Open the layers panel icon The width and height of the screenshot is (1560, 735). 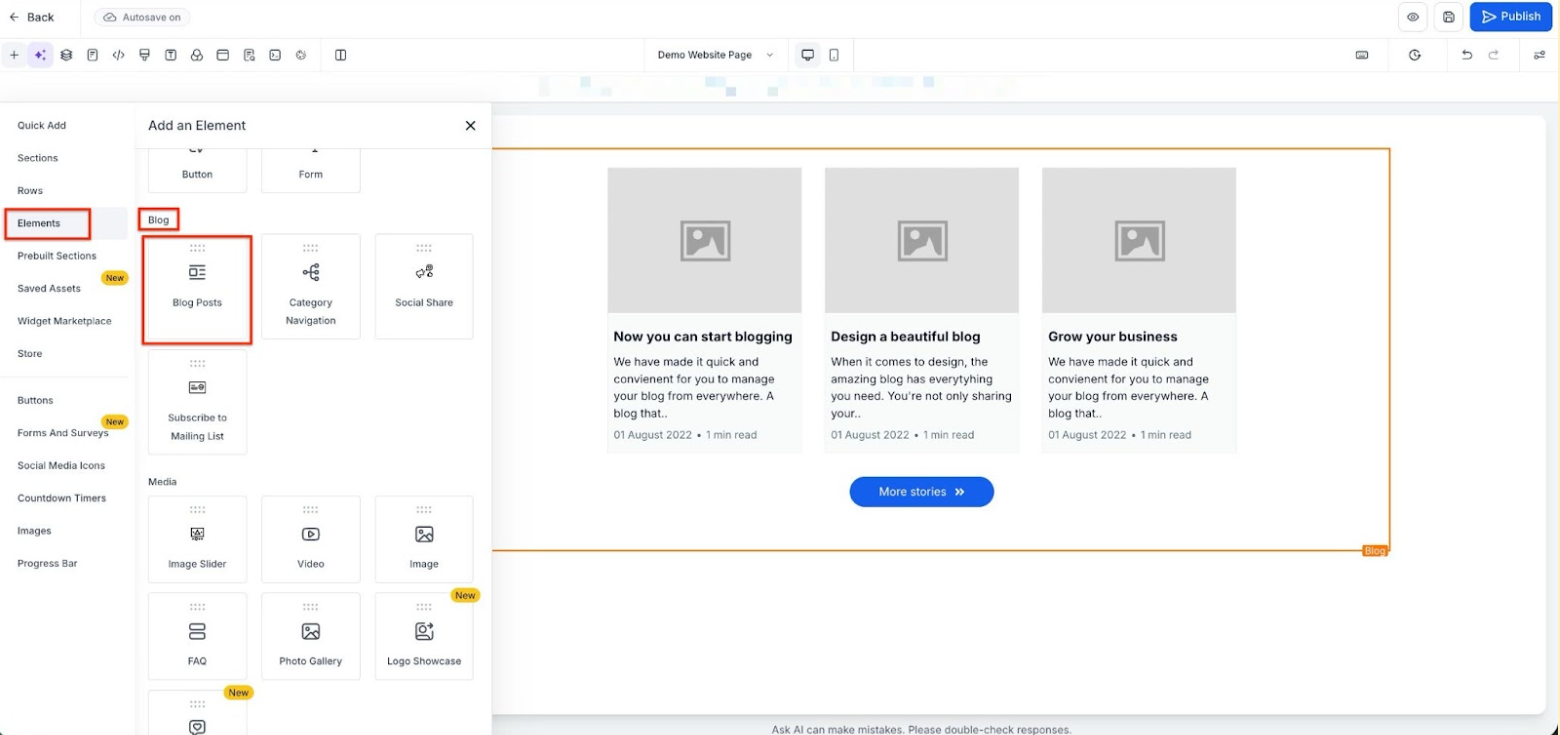66,55
